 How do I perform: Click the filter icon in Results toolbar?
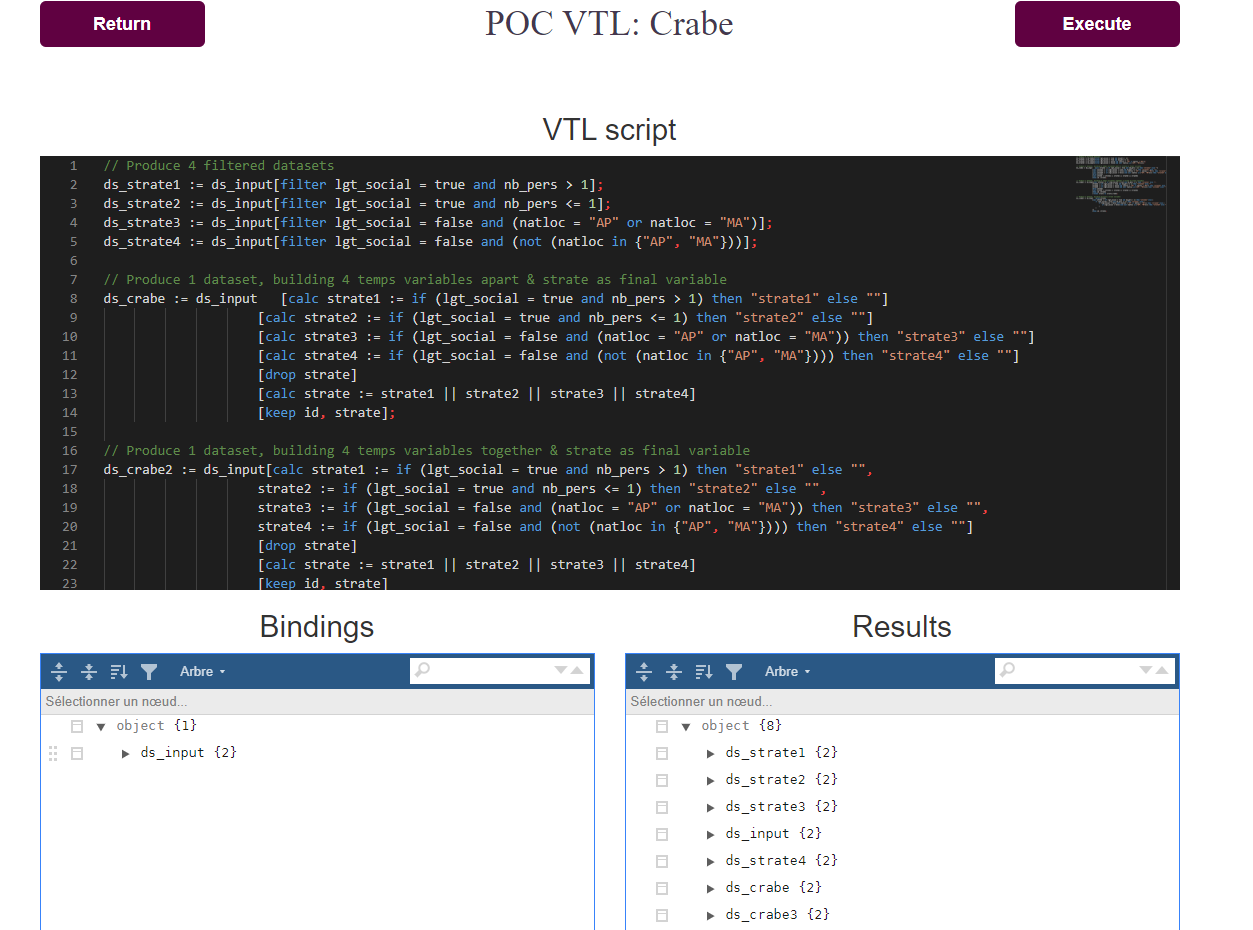point(734,672)
